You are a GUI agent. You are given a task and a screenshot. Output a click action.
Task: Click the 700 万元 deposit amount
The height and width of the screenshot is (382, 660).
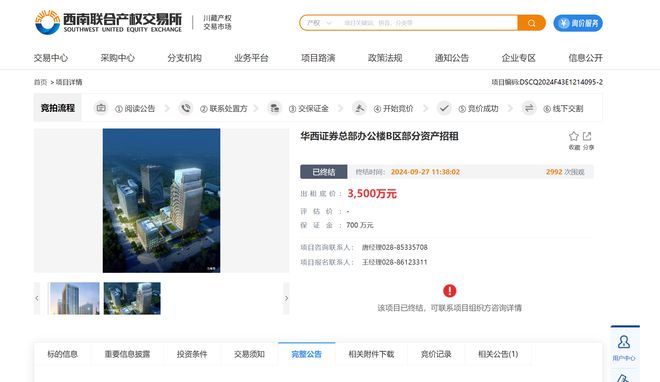[x=359, y=225]
